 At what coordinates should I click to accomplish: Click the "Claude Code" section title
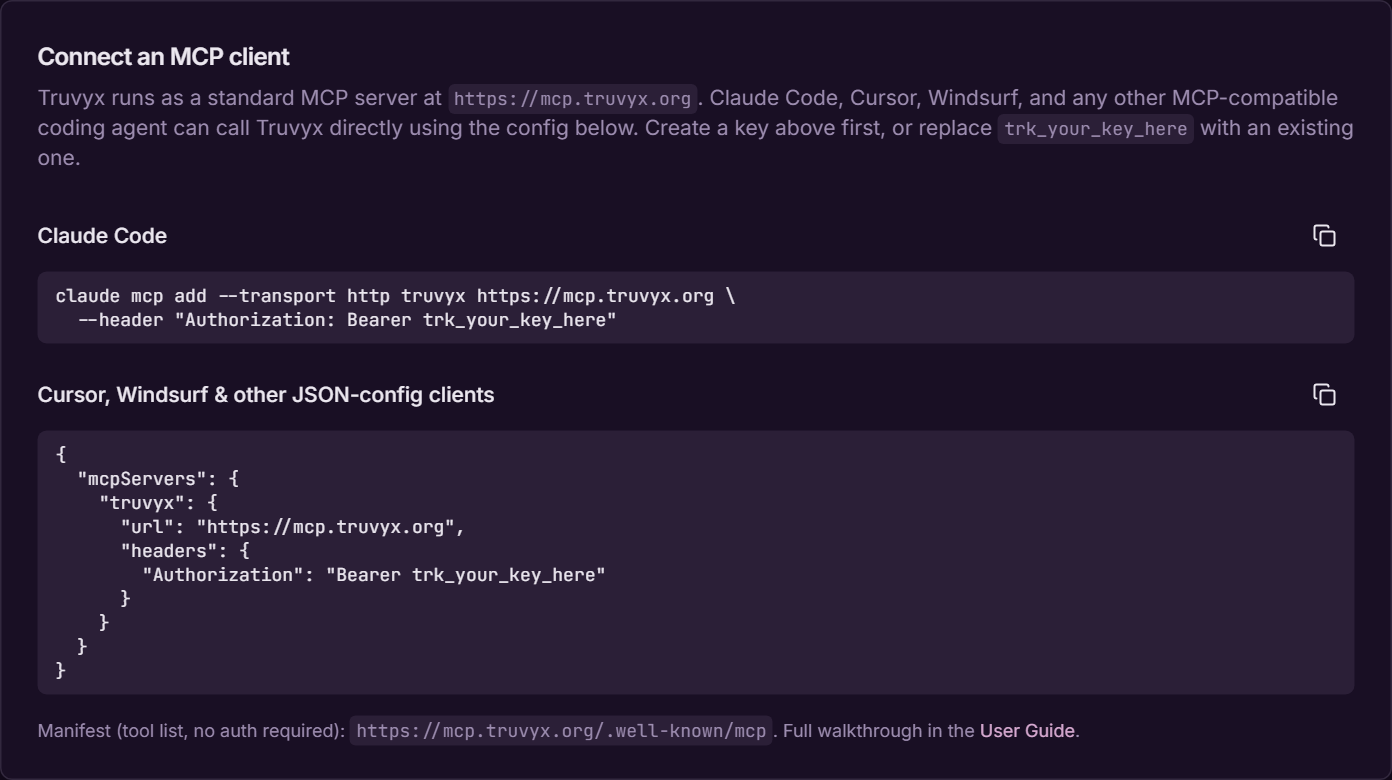coord(102,236)
